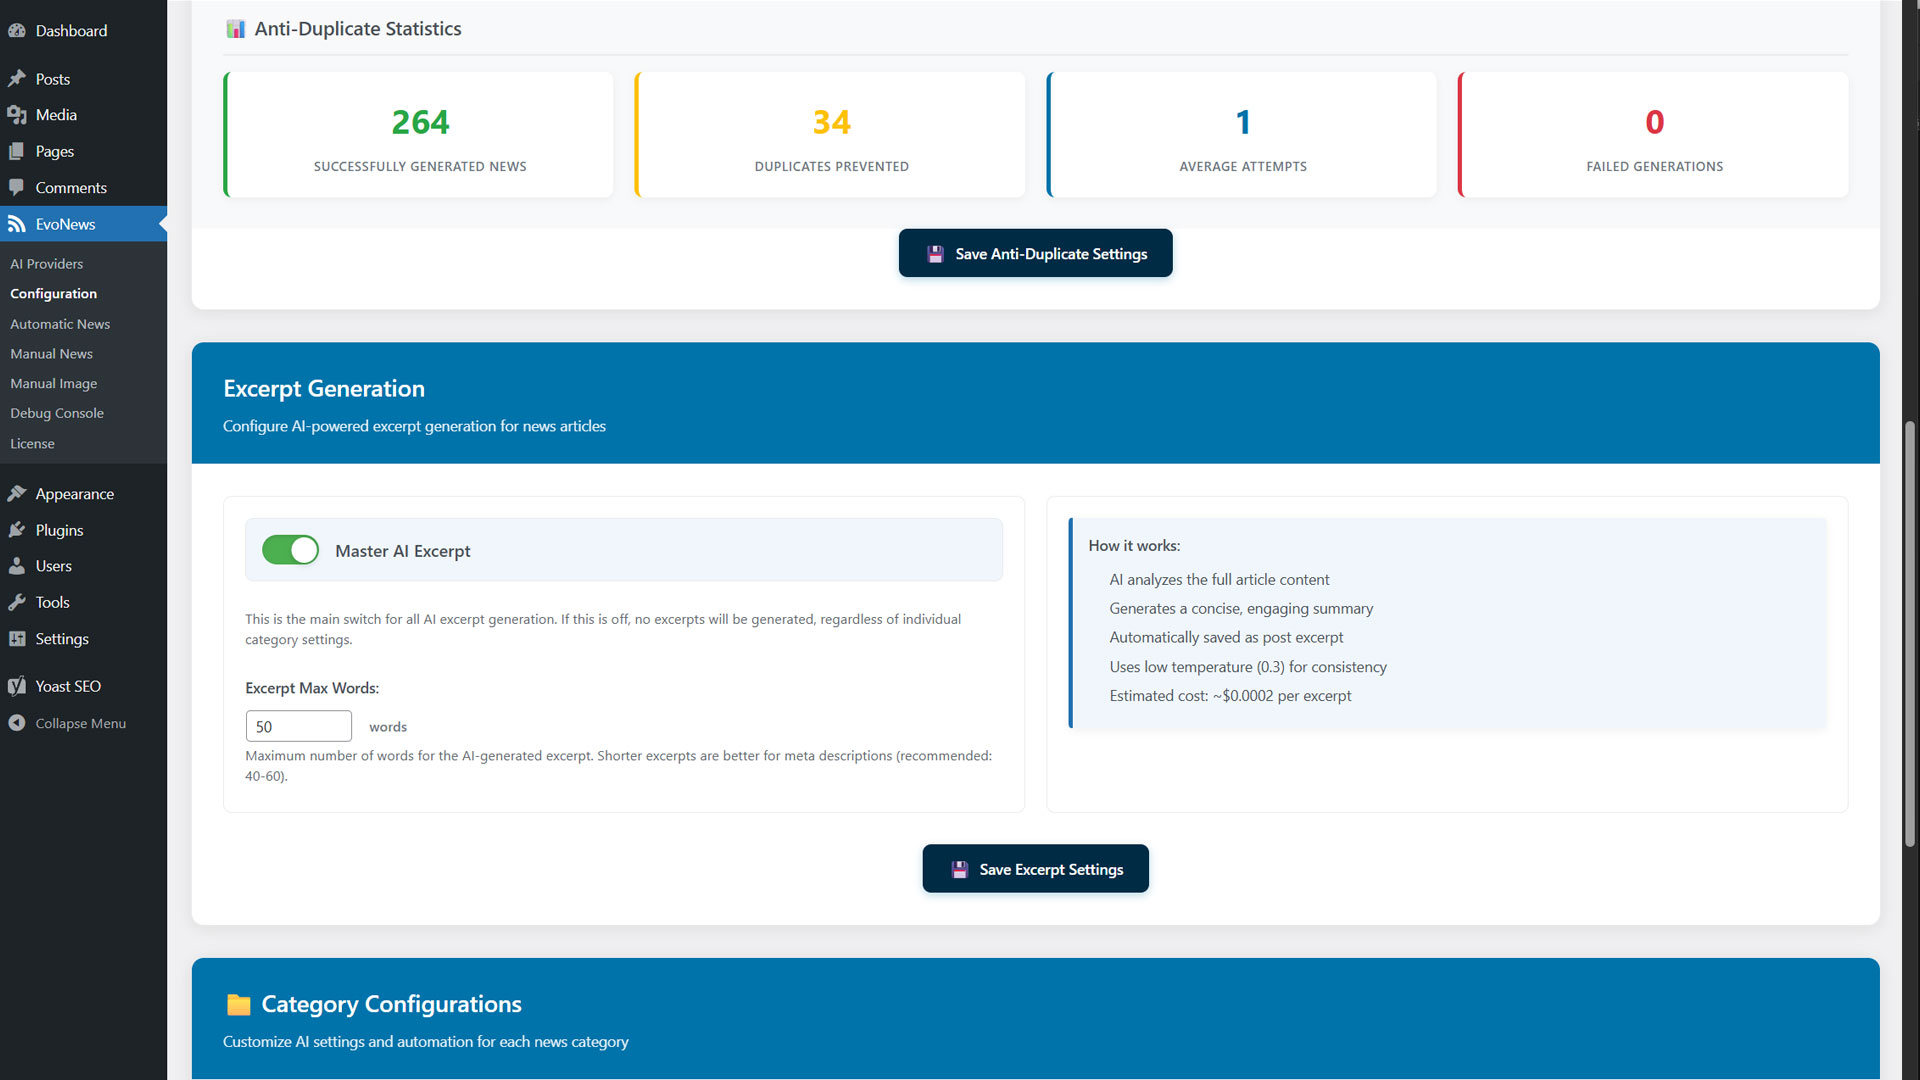
Task: Click the Pages document icon
Action: coord(17,152)
